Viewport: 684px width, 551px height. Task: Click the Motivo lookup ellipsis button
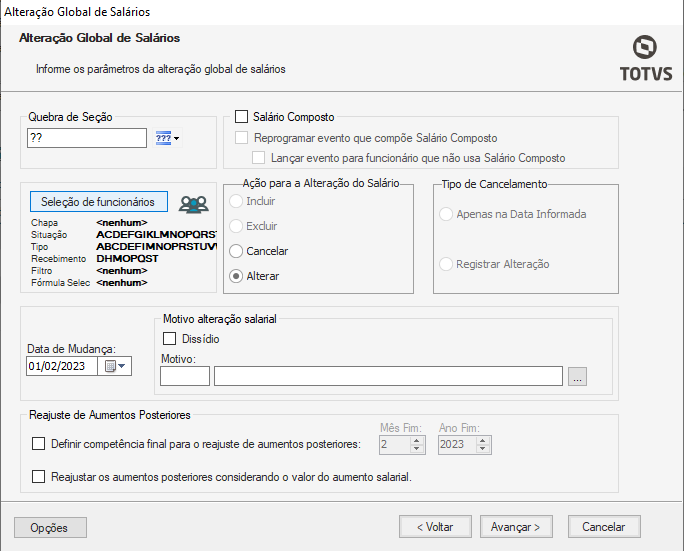[x=577, y=376]
